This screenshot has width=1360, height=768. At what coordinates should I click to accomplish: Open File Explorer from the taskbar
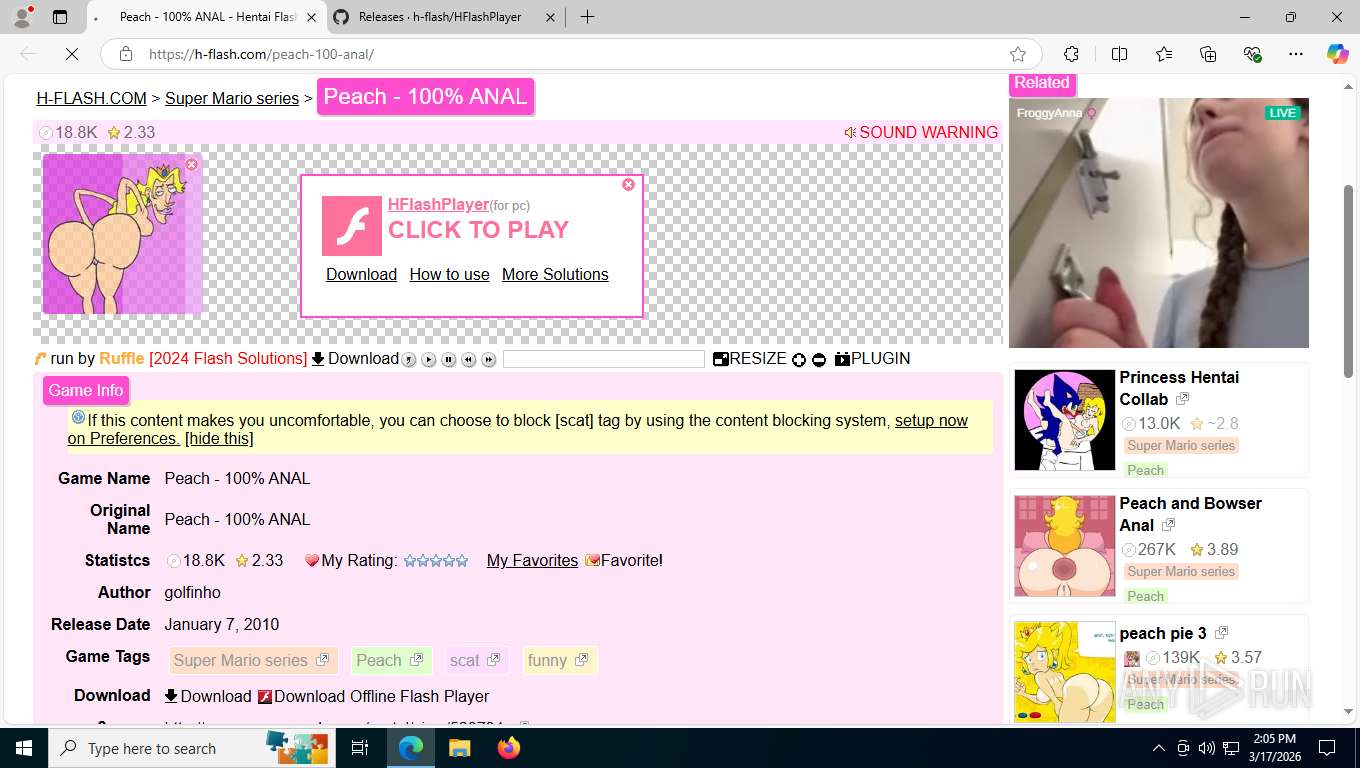[459, 748]
